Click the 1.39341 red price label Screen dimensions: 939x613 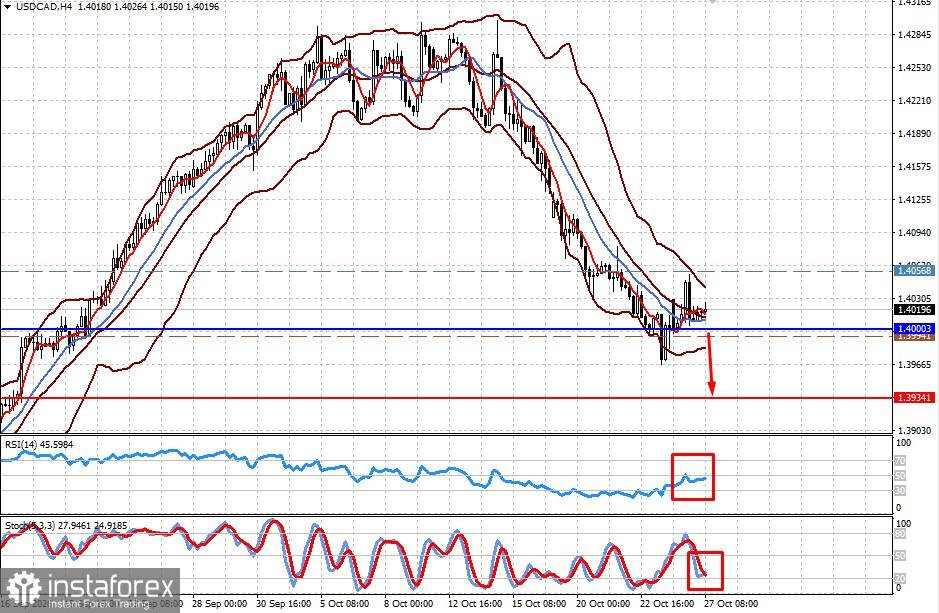(x=914, y=397)
